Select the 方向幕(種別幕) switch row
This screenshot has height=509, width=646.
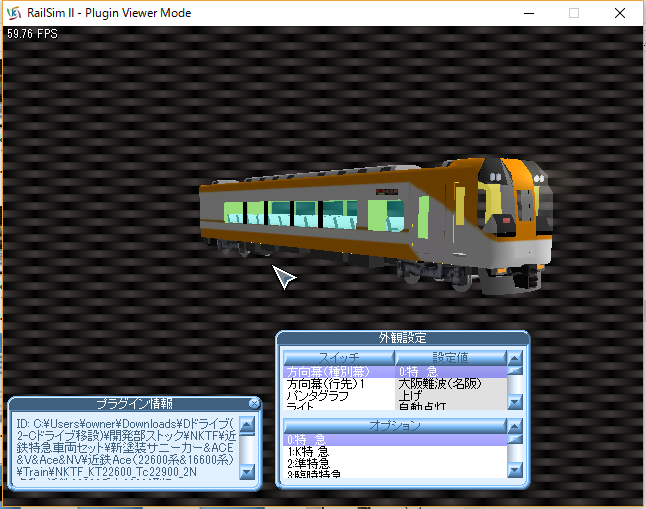pyautogui.click(x=339, y=372)
